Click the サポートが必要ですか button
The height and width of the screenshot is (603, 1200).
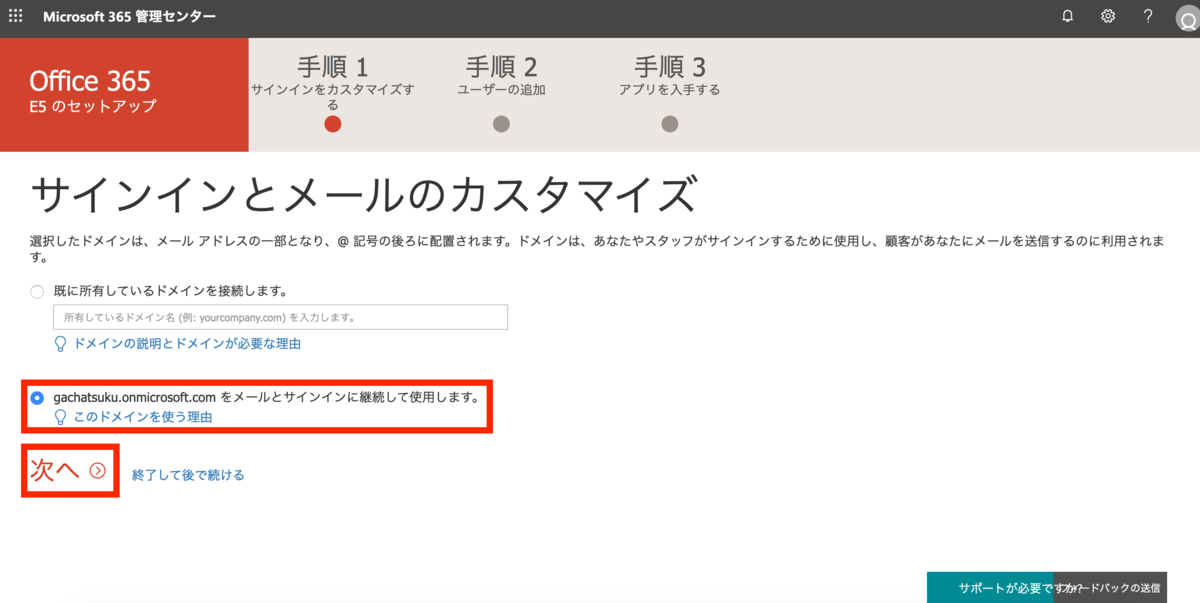click(990, 588)
